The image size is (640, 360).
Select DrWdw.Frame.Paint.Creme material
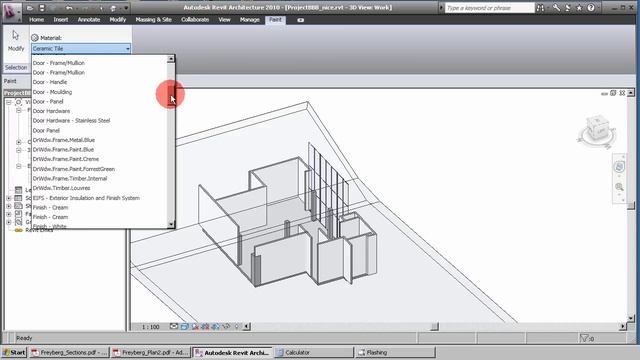pos(66,159)
